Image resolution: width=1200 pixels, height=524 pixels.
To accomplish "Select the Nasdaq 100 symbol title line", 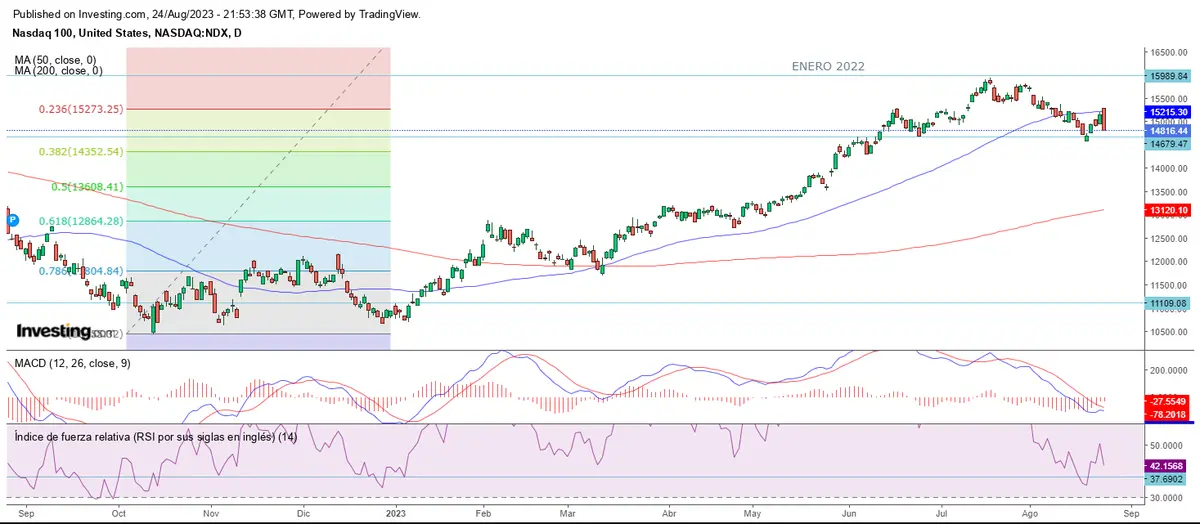I will coord(129,33).
